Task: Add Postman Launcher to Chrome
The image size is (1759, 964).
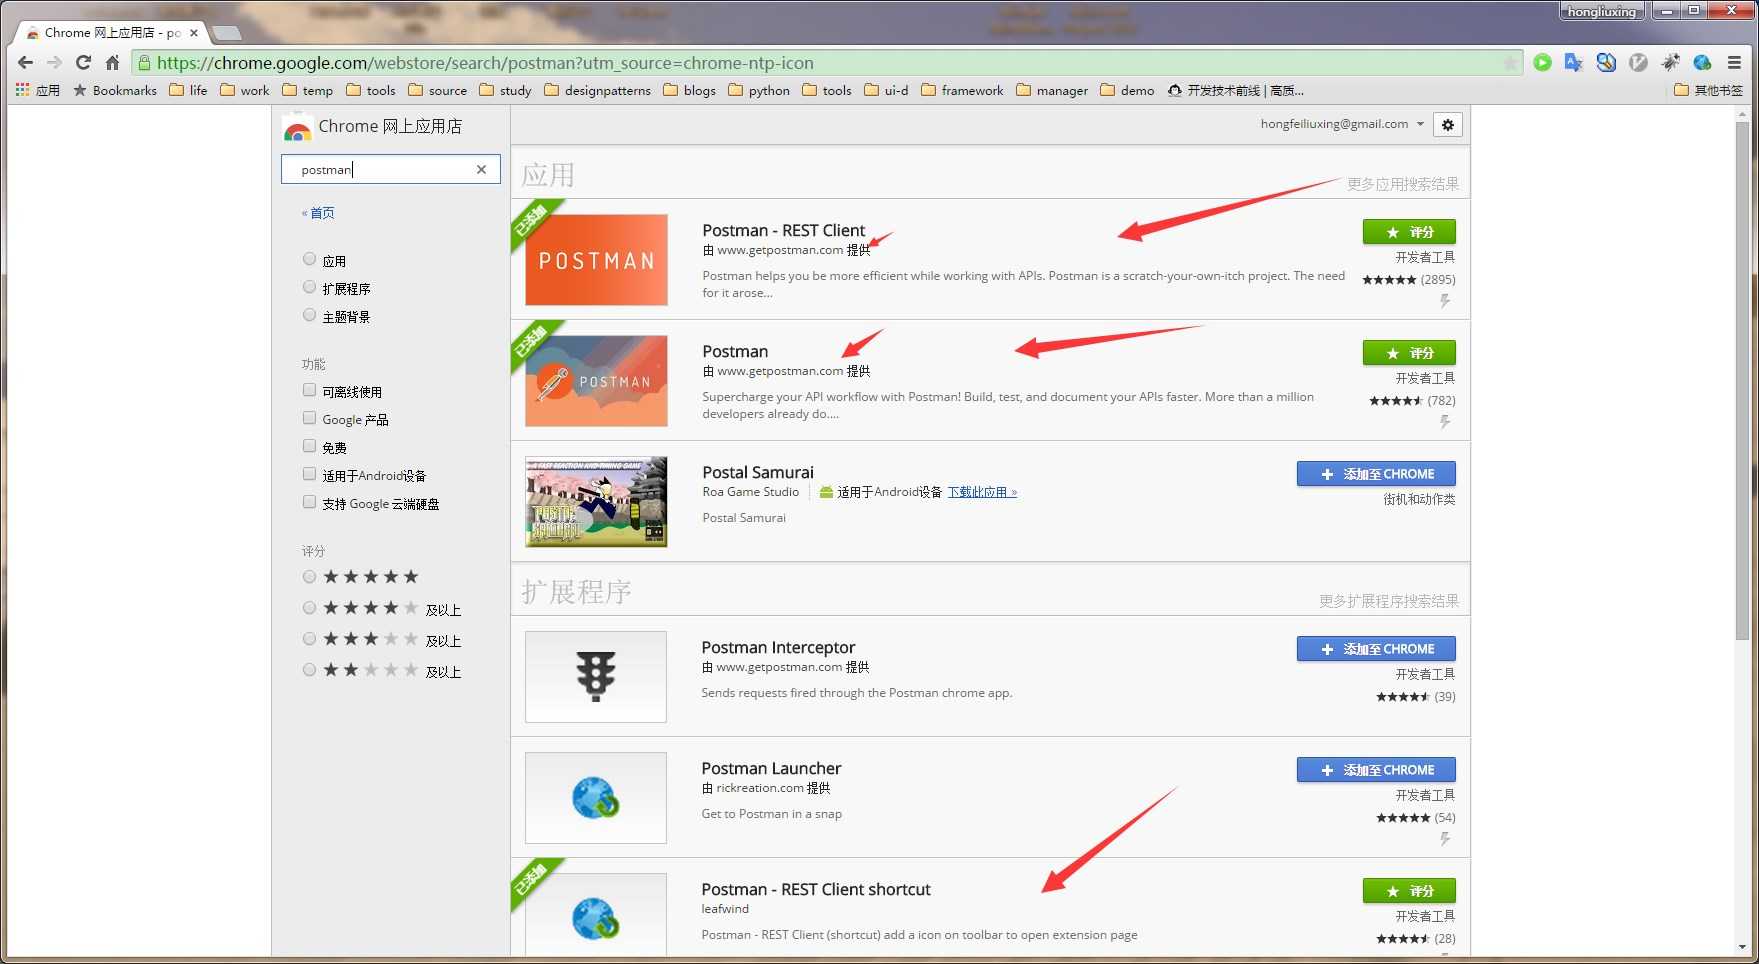Action: pos(1376,770)
